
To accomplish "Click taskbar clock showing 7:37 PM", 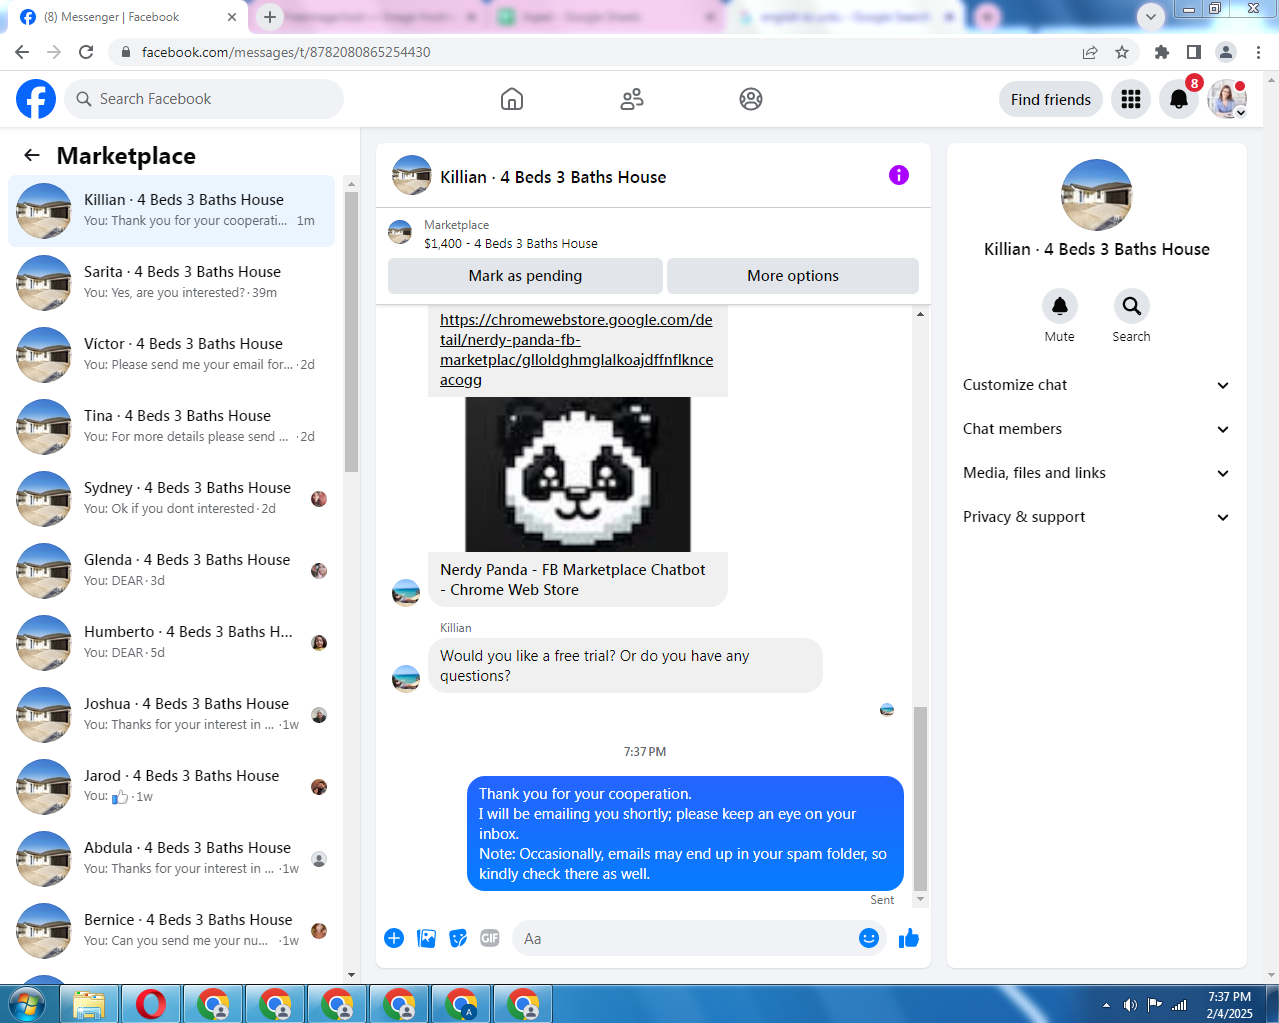I will (x=1229, y=1005).
